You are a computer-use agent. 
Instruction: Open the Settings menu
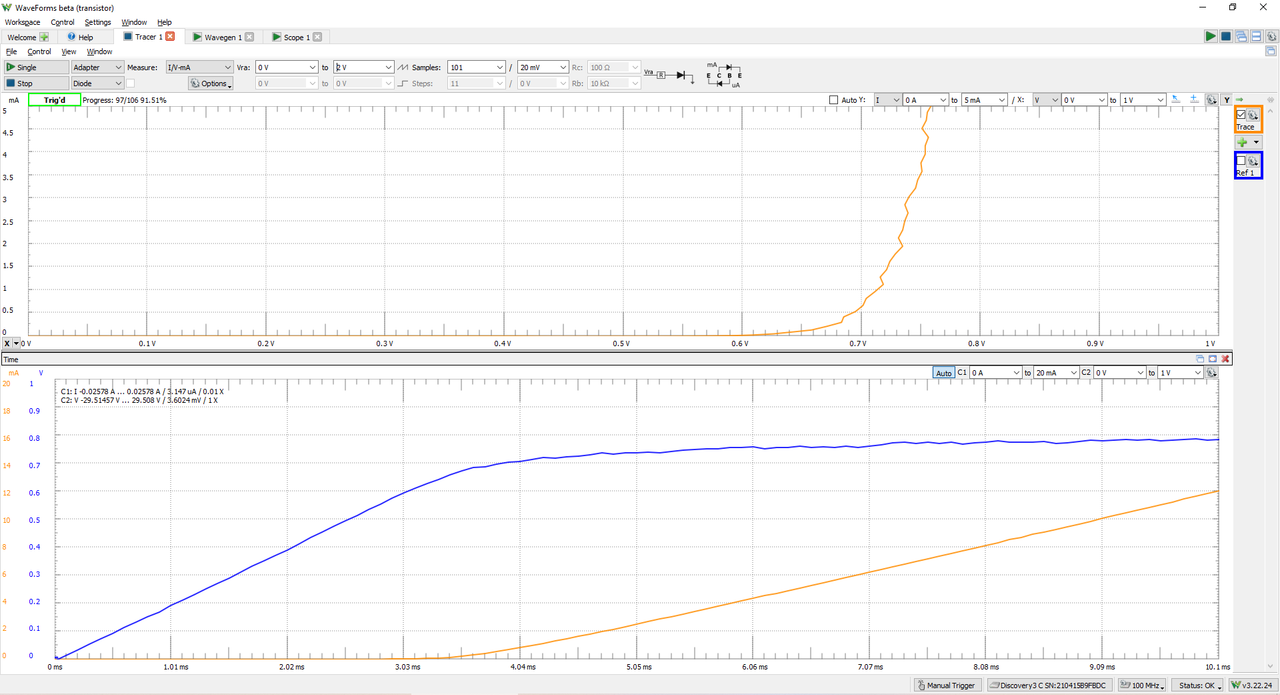coord(98,22)
